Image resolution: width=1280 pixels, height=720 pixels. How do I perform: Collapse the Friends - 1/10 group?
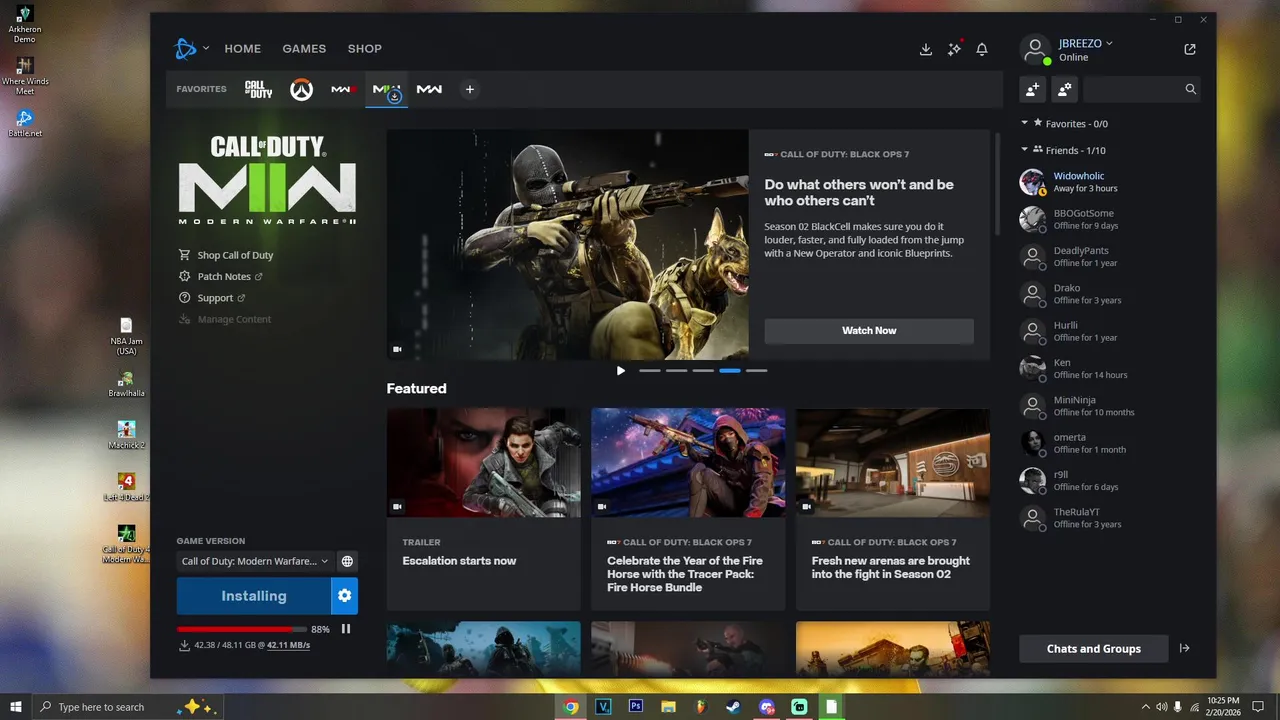pyautogui.click(x=1025, y=150)
